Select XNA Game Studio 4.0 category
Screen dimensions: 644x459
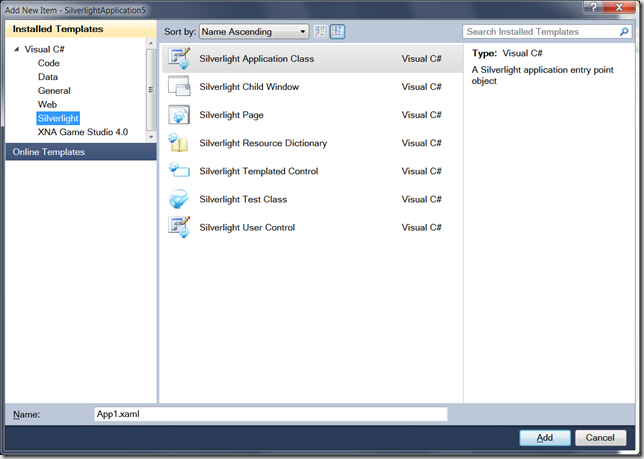(x=83, y=132)
